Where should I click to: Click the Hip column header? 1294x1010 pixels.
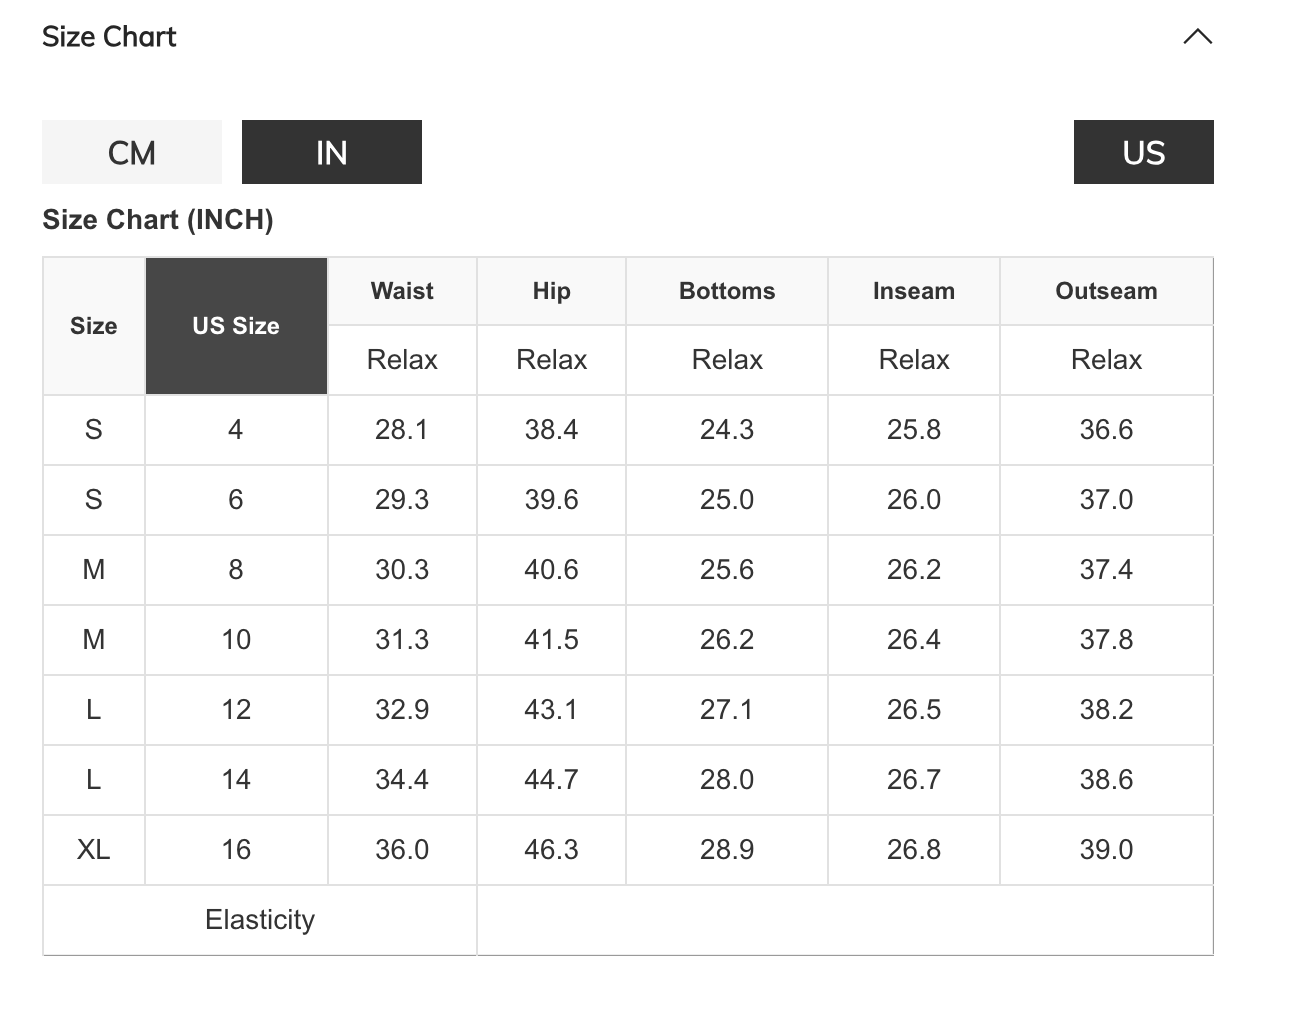tap(551, 291)
